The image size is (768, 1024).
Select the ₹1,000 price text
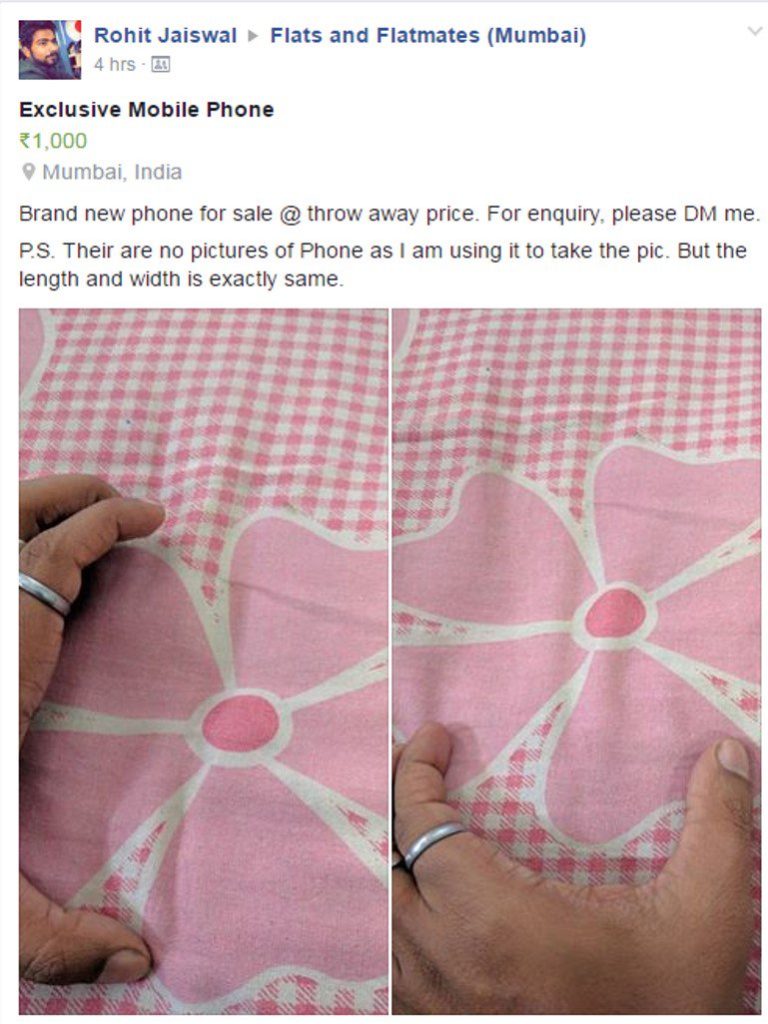point(53,141)
